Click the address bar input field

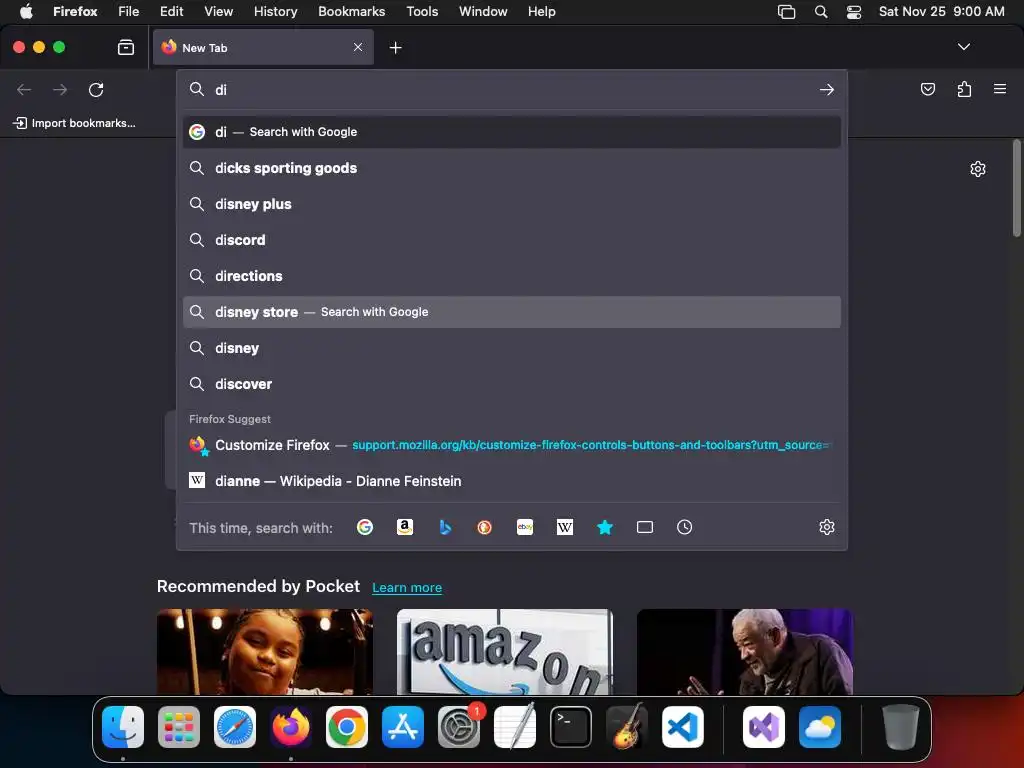click(513, 89)
